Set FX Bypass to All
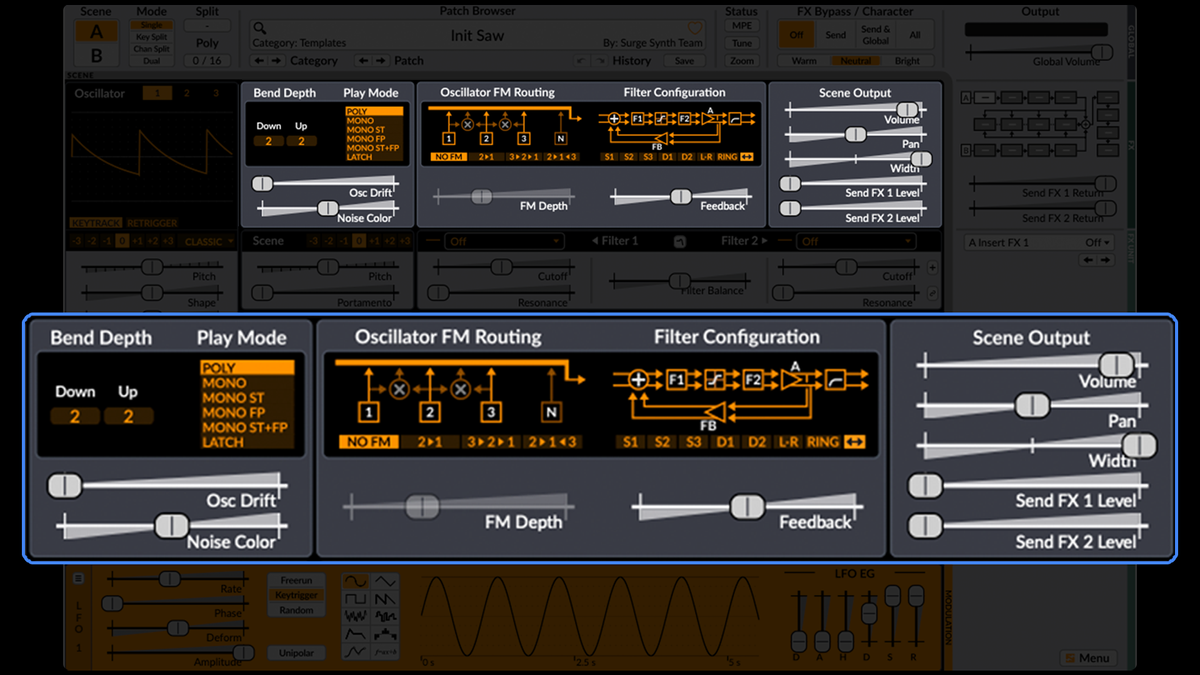This screenshot has height=675, width=1200. 914,34
